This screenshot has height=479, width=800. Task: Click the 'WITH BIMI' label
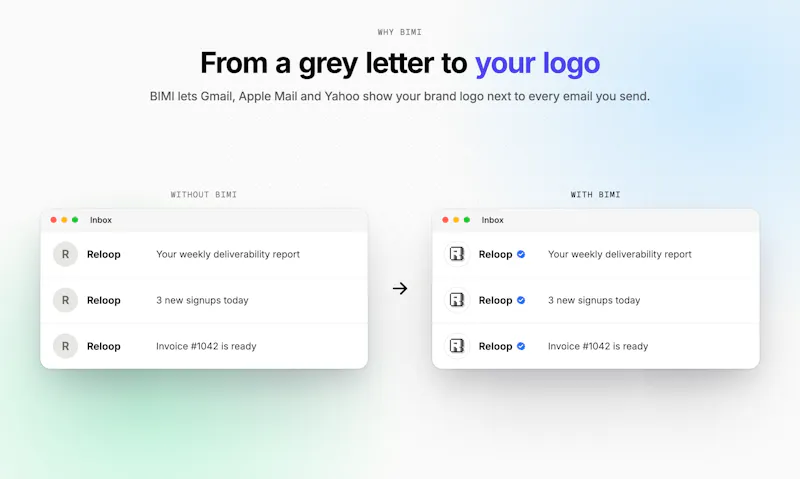(595, 194)
